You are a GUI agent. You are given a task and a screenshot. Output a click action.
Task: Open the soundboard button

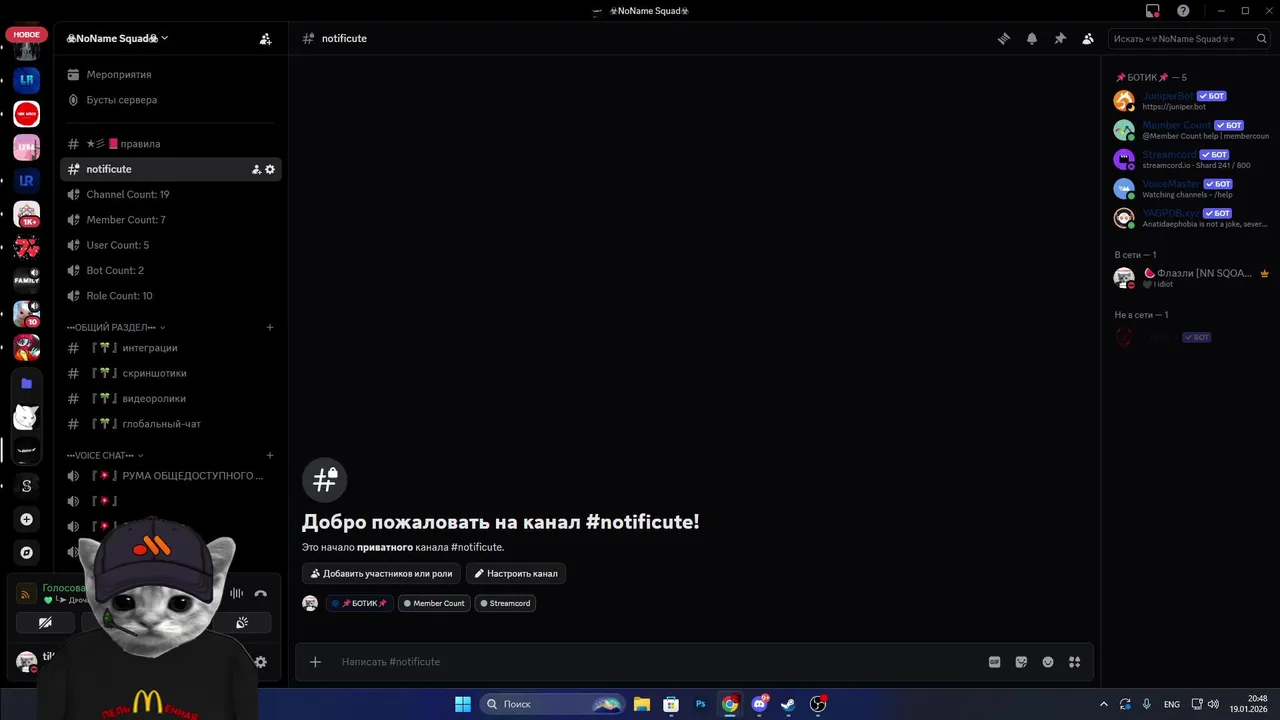click(242, 623)
